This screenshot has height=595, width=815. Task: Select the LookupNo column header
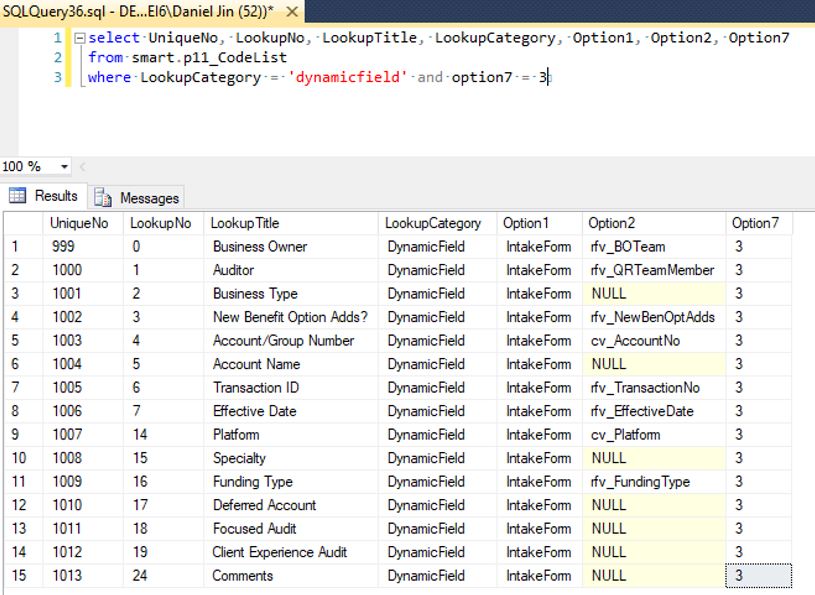point(163,223)
